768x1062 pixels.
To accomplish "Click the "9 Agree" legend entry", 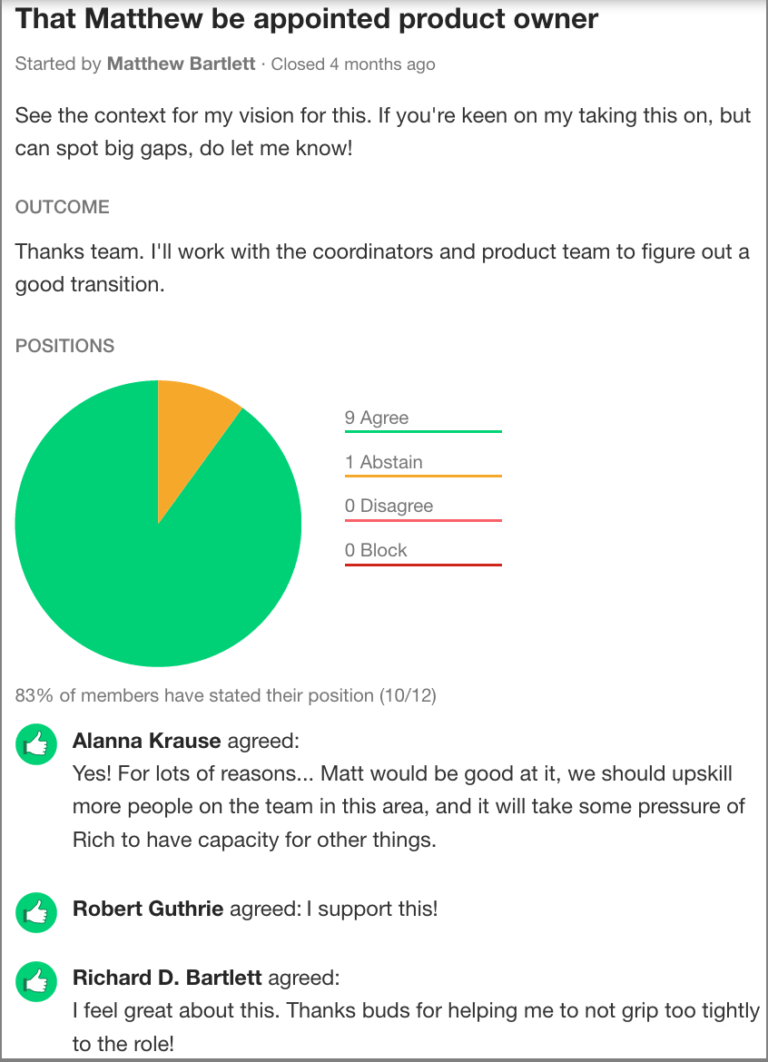I will (x=377, y=418).
